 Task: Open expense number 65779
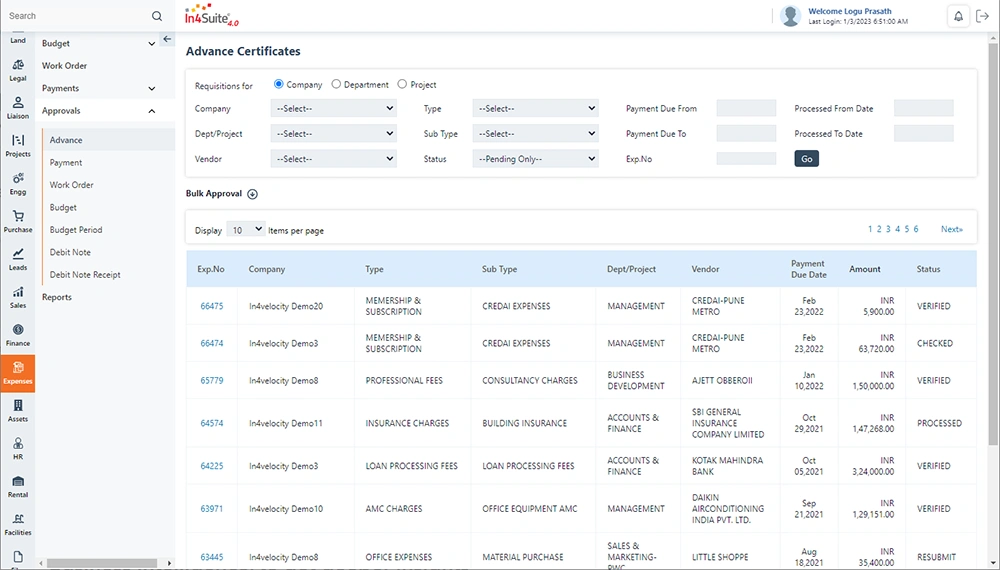[212, 381]
